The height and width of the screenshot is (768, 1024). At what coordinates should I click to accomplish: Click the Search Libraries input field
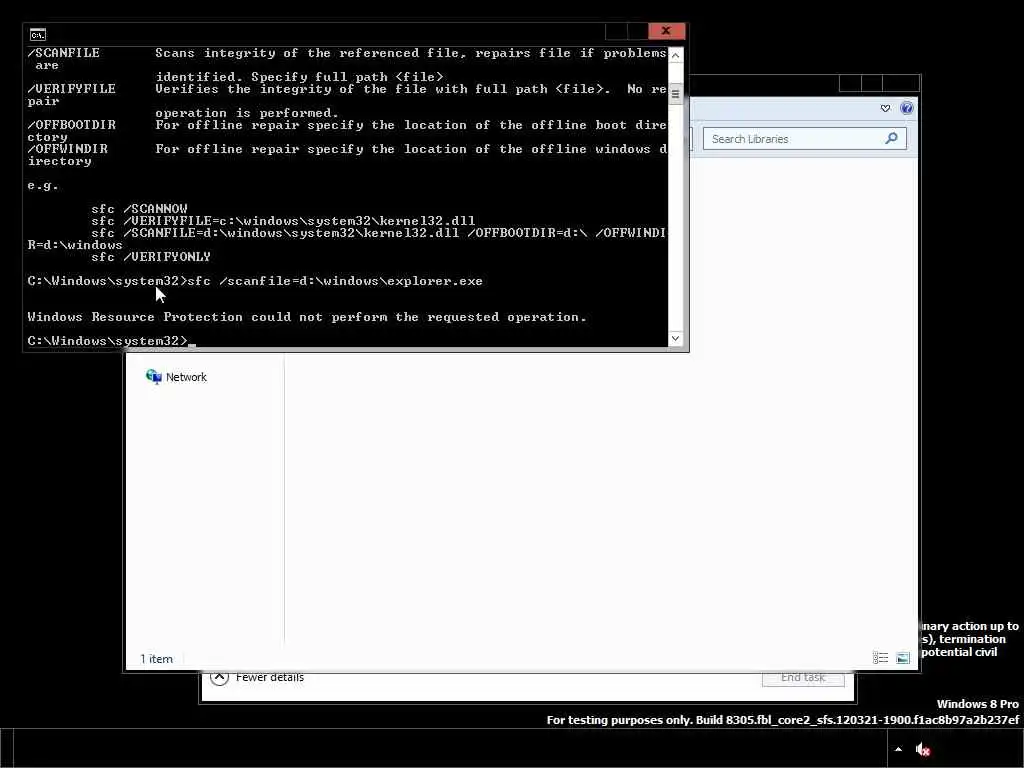coord(805,138)
